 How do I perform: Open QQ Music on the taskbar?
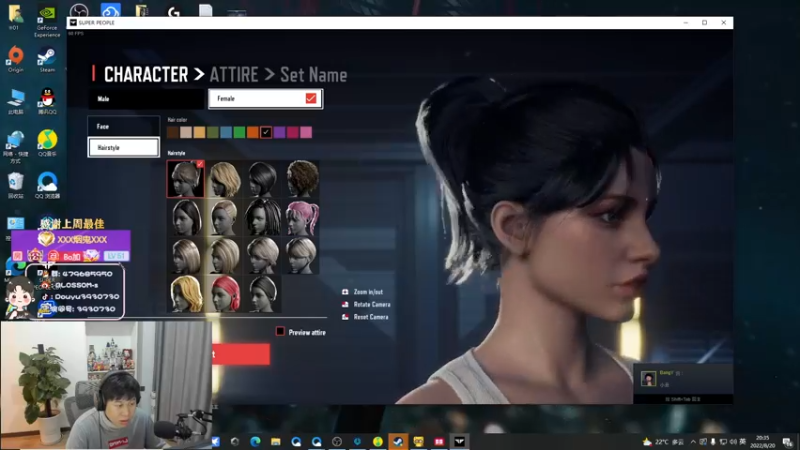coord(378,441)
